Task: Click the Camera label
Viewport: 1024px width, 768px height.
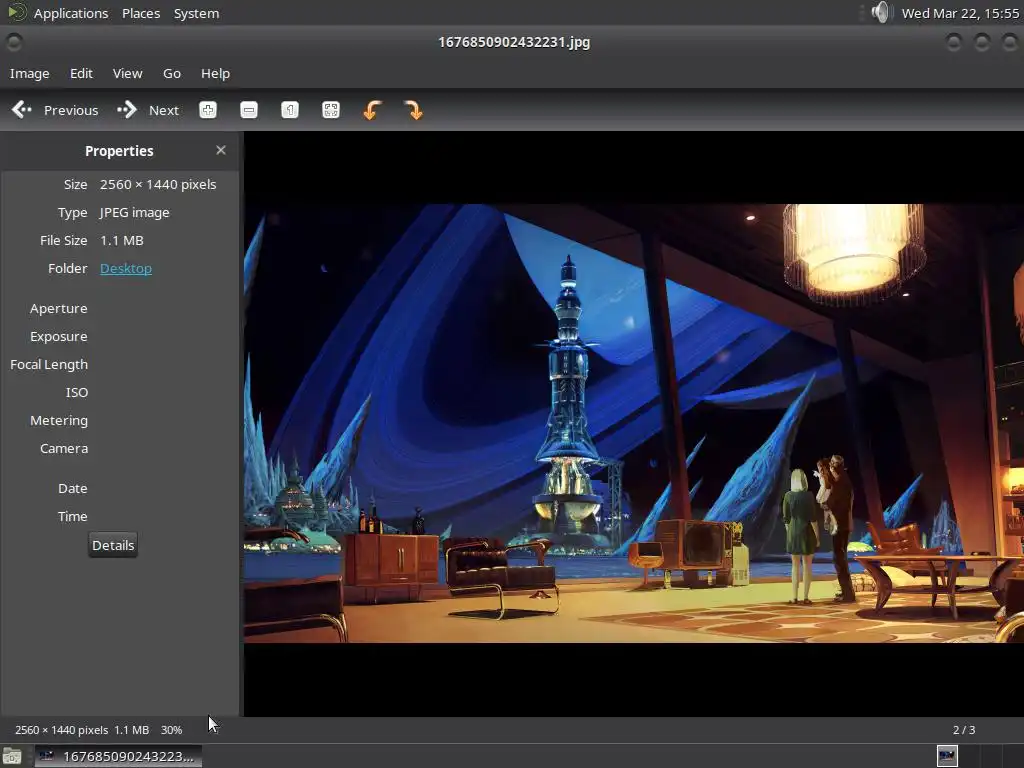Action: coord(64,449)
